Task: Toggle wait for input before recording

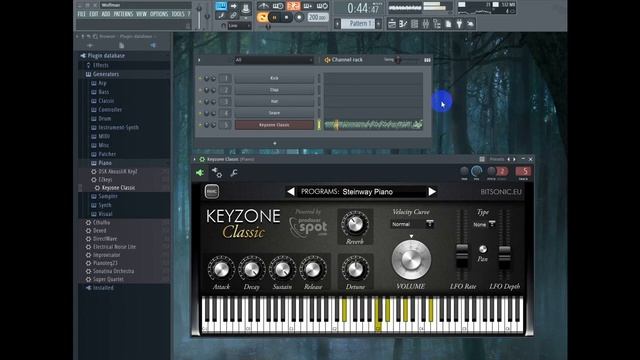Action: [278, 6]
